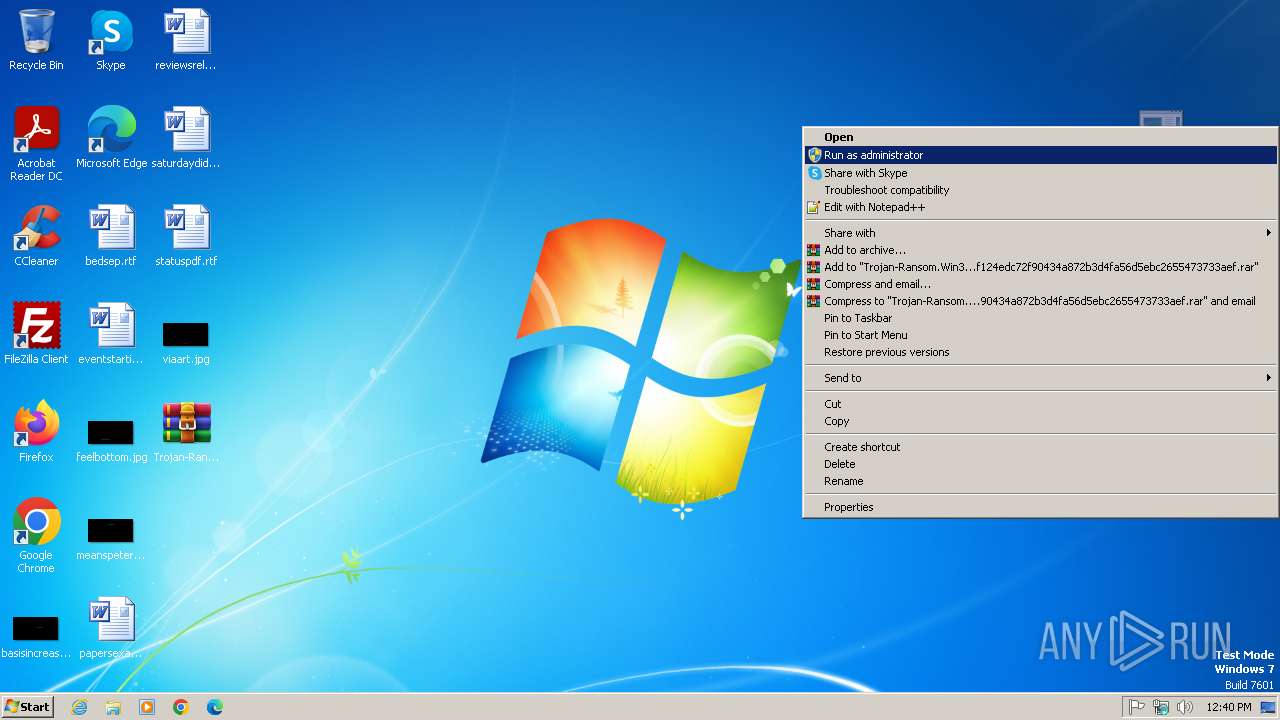1280x720 pixels.
Task: Choose Edit with Notepad++
Action: (1040, 207)
